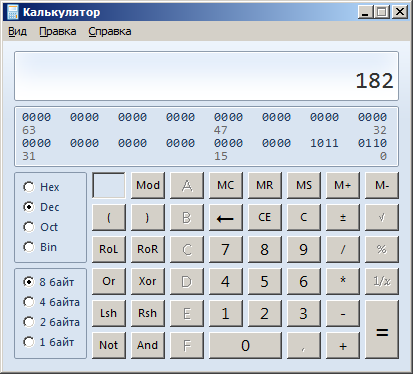Screen dimensions: 413x374
Task: Minimize the Калькулятор window
Action: 366,12
